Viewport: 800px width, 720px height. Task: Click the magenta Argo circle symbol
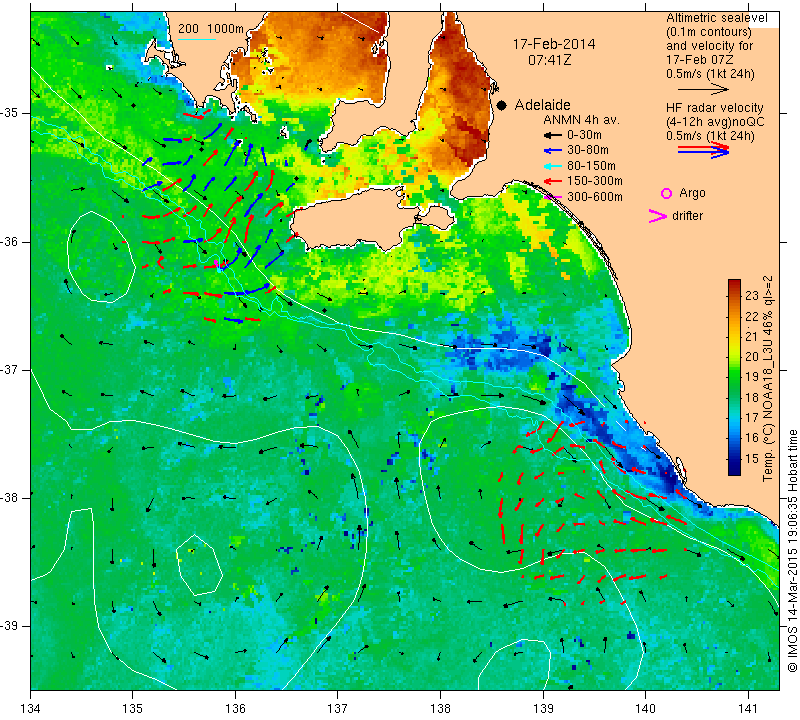click(x=666, y=193)
